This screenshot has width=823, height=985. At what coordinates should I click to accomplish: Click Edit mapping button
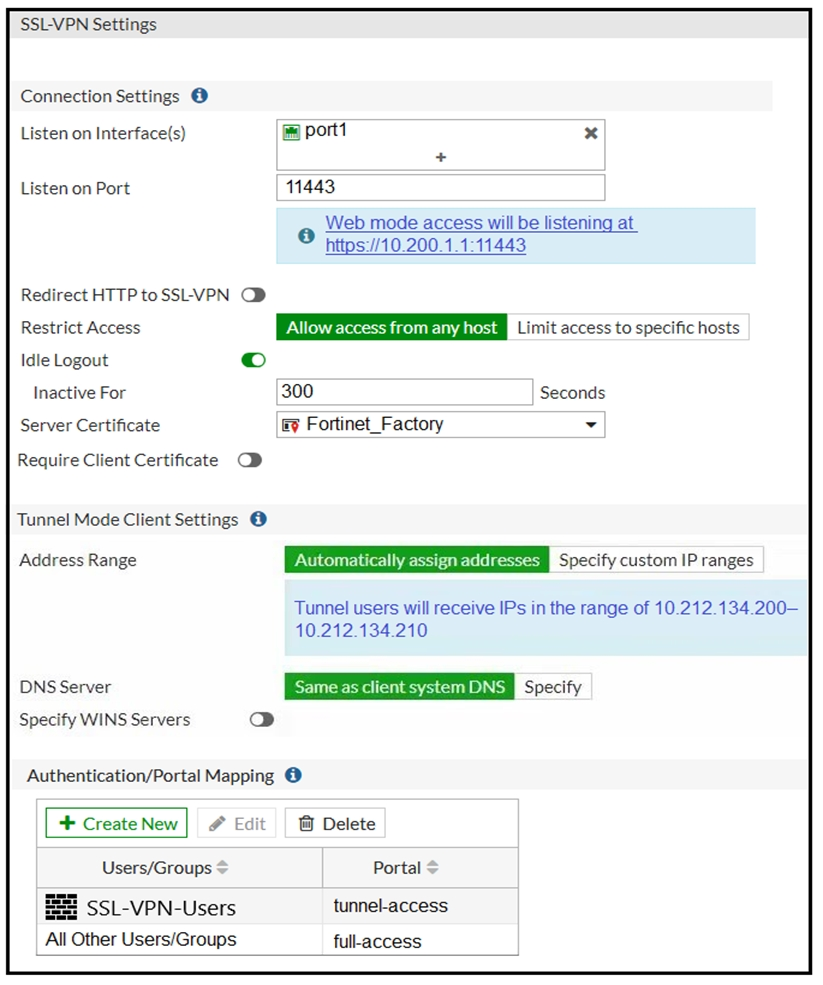point(237,823)
